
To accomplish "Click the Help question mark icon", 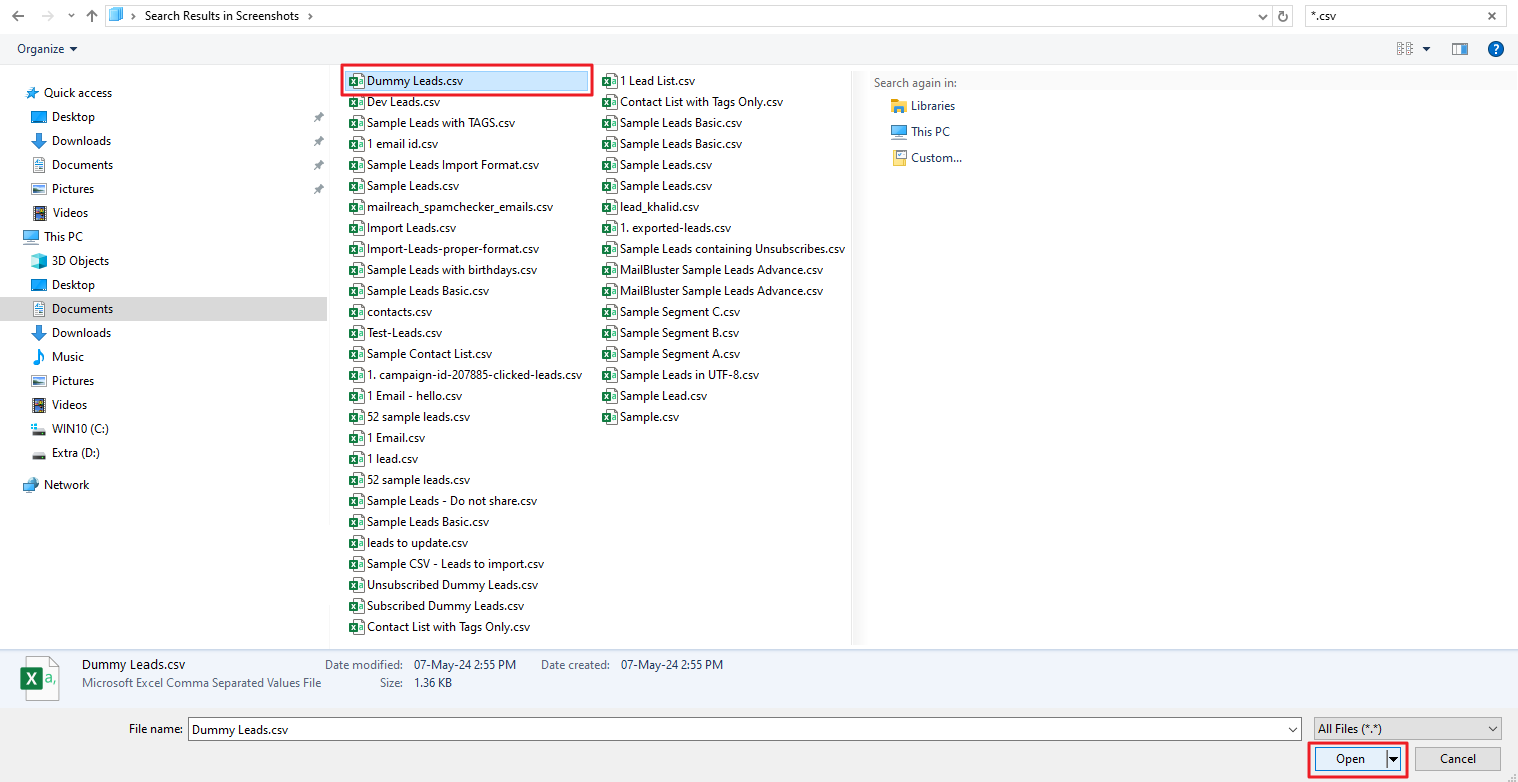I will [1495, 49].
